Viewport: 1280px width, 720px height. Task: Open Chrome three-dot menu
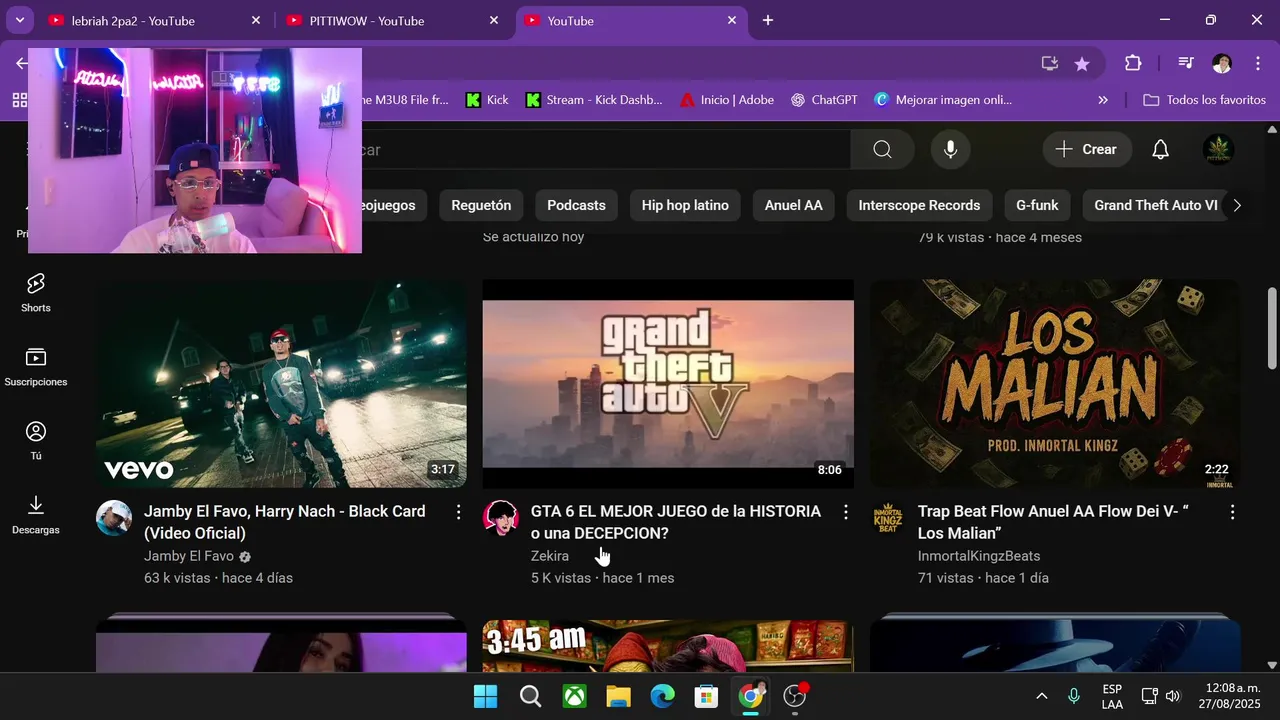click(1258, 64)
